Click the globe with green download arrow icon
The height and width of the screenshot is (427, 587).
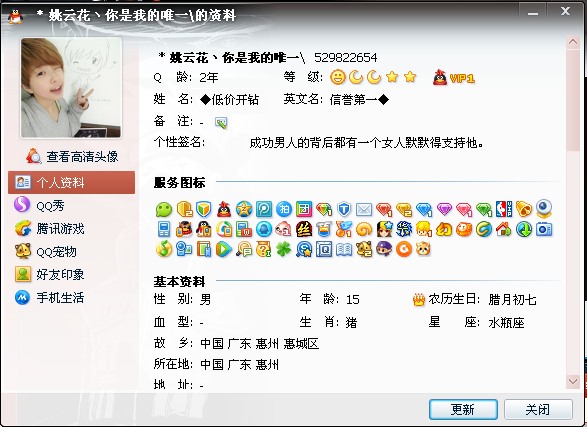point(524,229)
